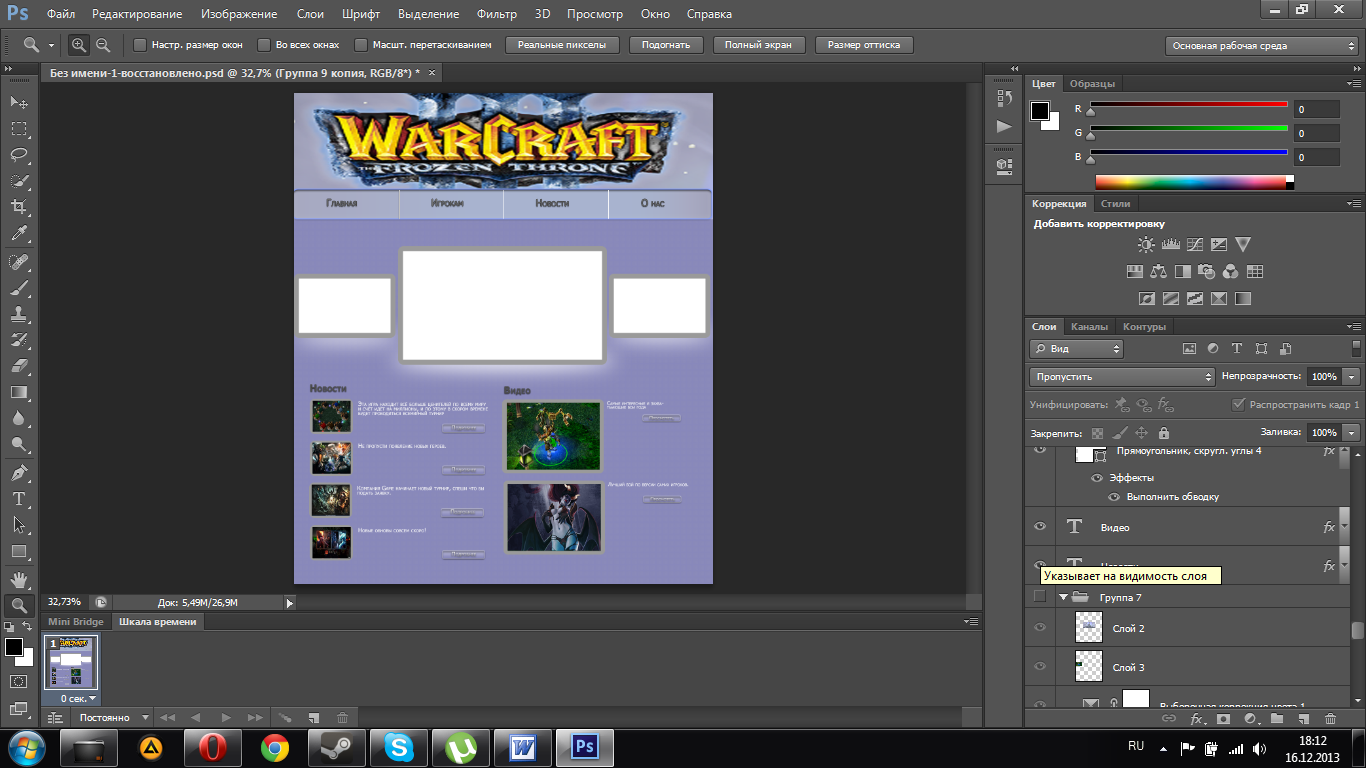Toggle 'Распространить кадр 1' checkbox
Screen dimensions: 1366x768
coord(1239,405)
